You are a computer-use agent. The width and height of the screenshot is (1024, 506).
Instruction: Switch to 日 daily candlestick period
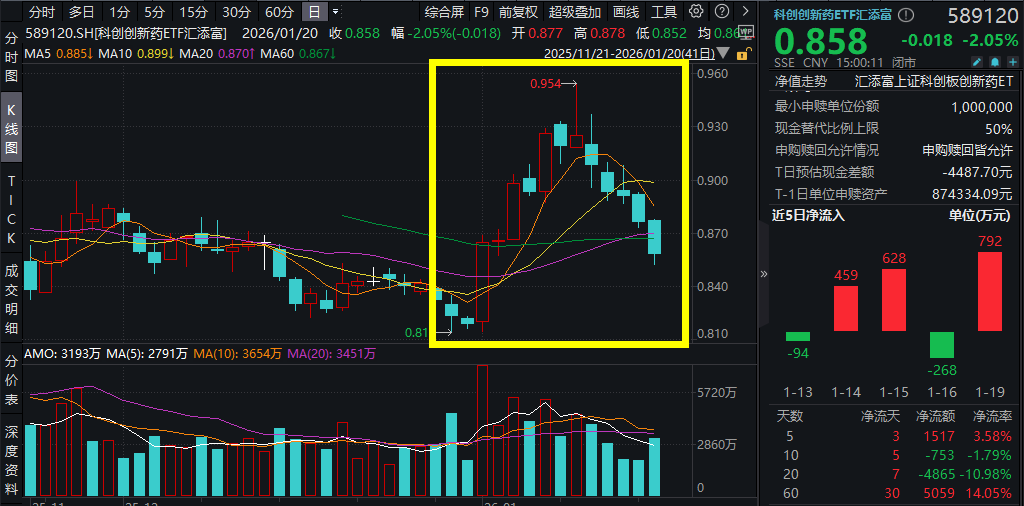[315, 13]
